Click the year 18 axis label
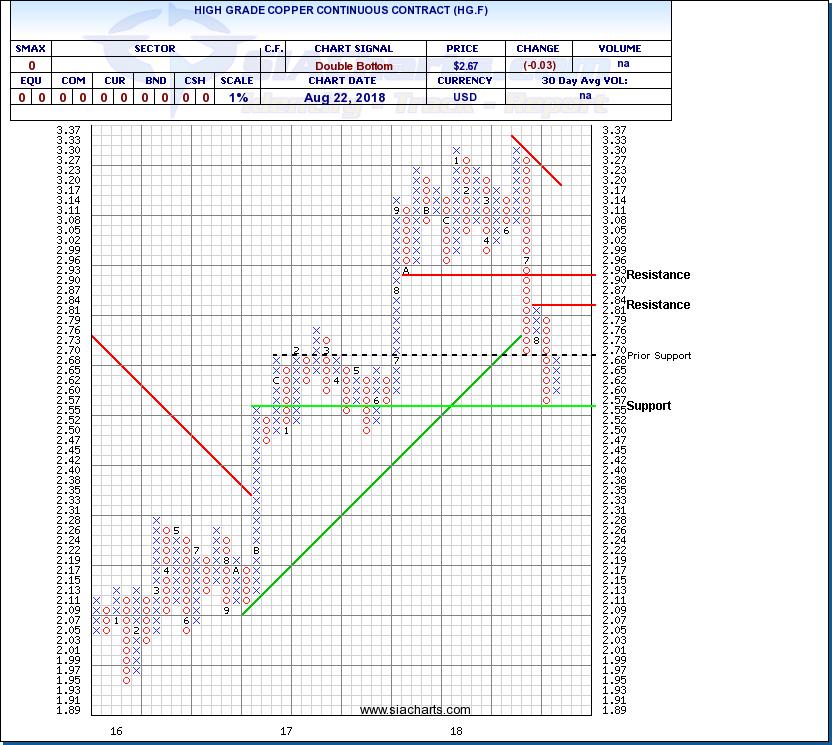832x745 pixels. [456, 731]
